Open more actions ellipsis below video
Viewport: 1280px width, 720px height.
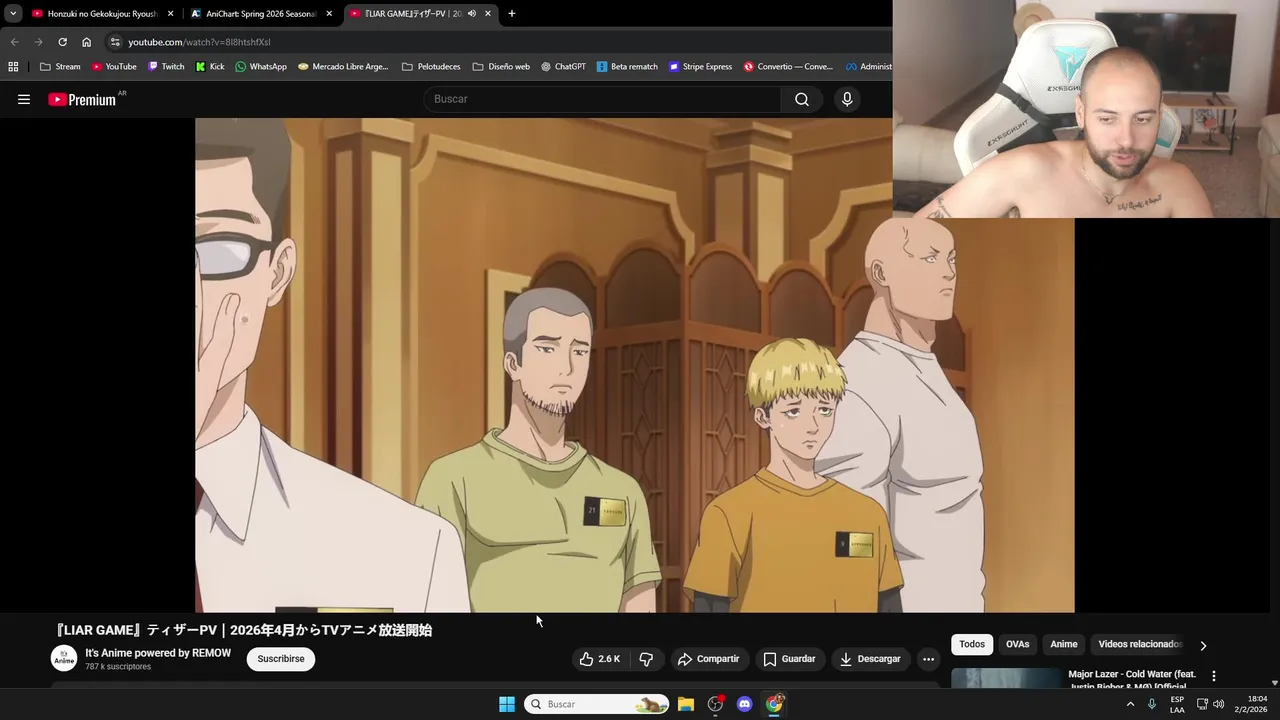(x=928, y=659)
